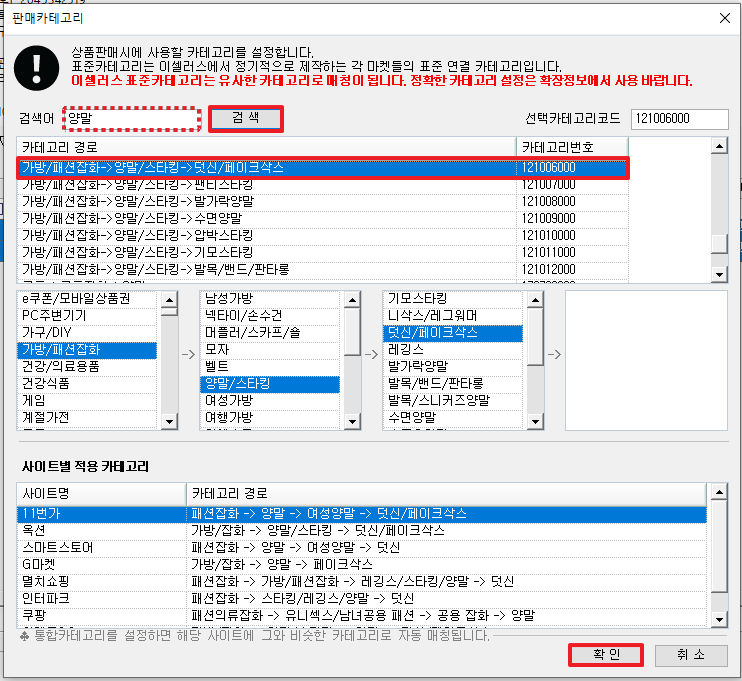Click the 카테고리 경로 column header of results
This screenshot has width=742, height=681.
click(266, 147)
